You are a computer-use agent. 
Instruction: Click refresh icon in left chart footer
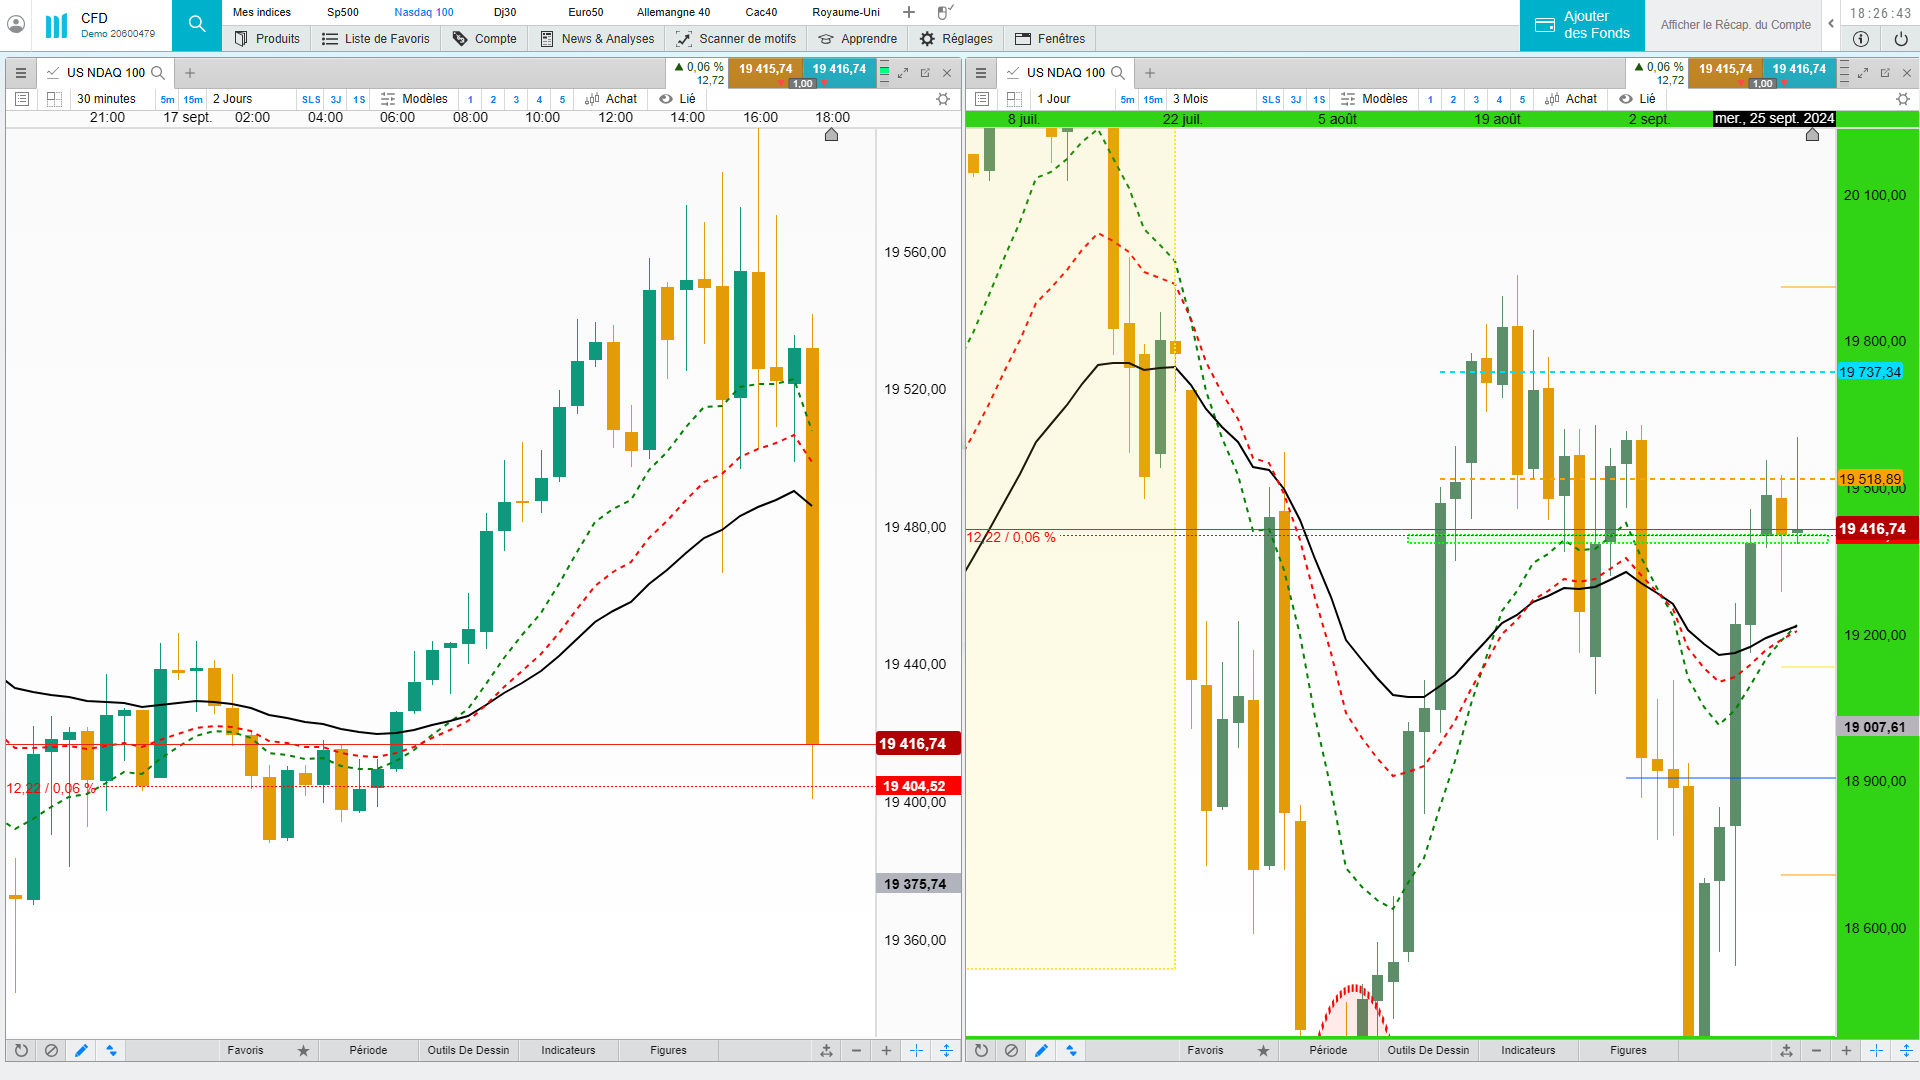21,1050
